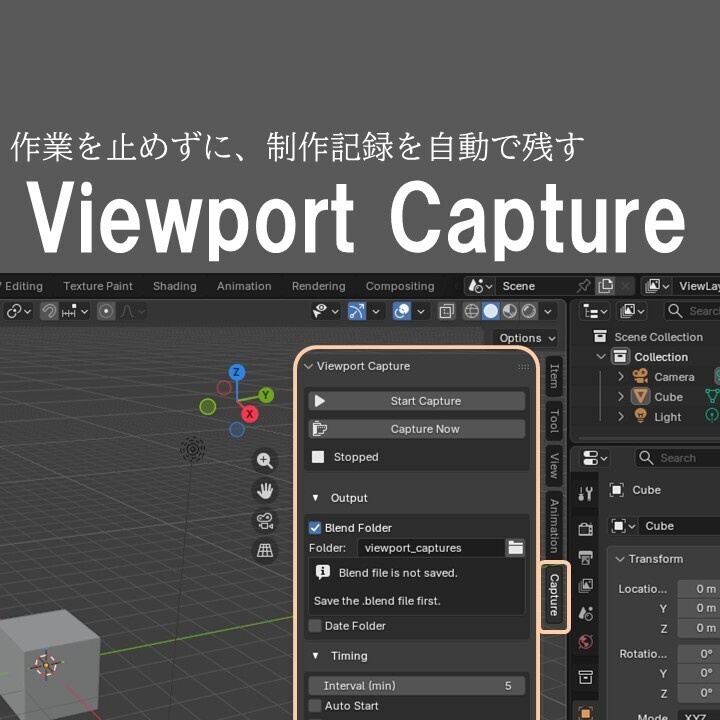Open the Tool properties tab icon
The image size is (720, 720).
[x=585, y=494]
